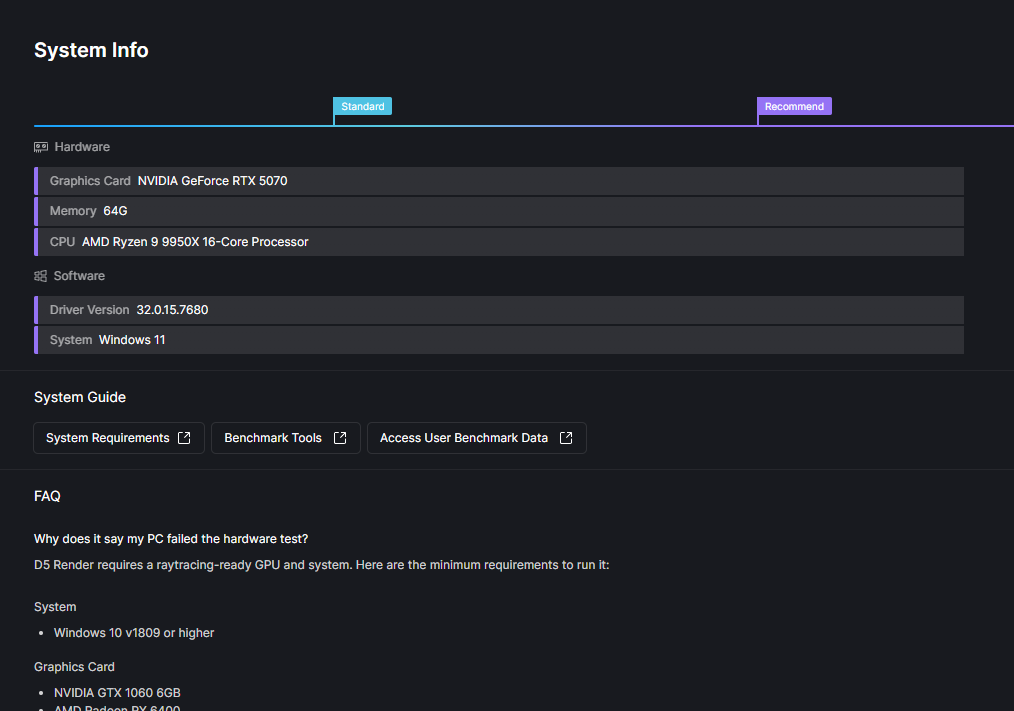1014x711 pixels.
Task: Click 'NVIDIA GTX 1060 6GB' bullet
Action: click(117, 692)
